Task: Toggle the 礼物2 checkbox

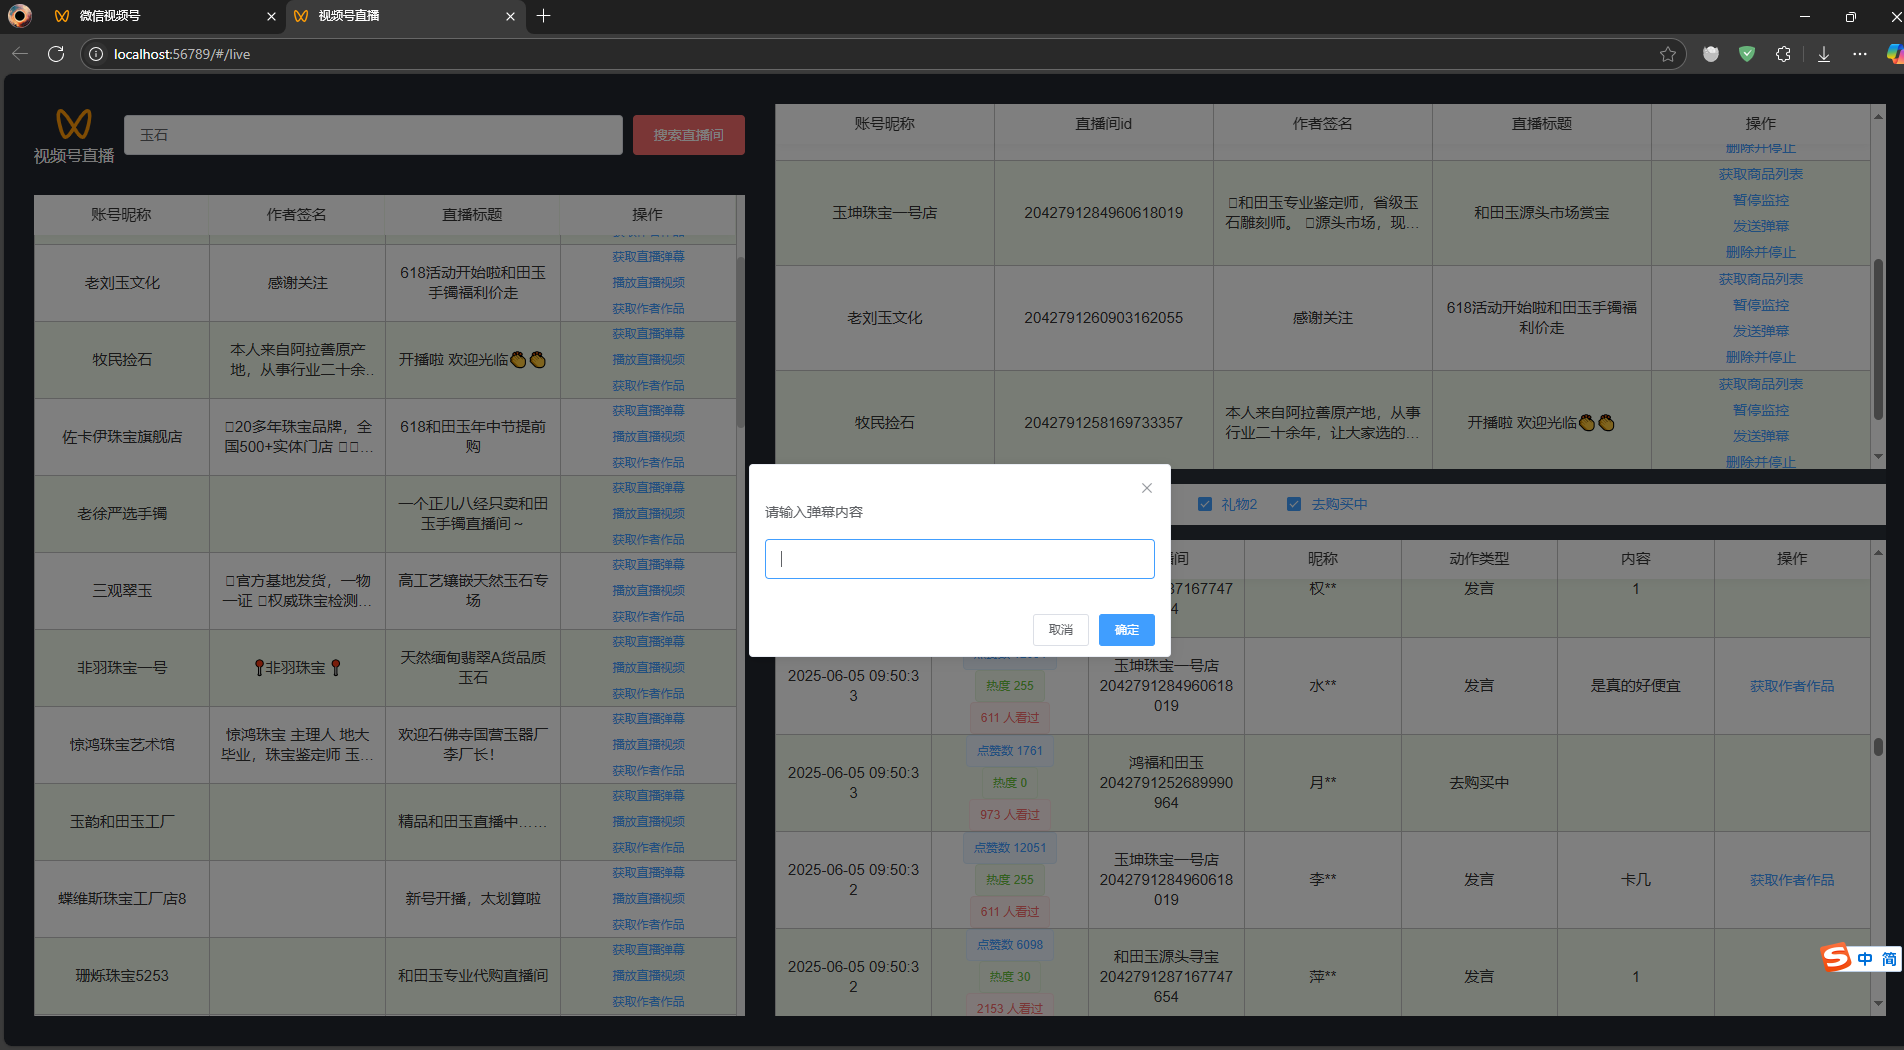Action: [x=1205, y=504]
